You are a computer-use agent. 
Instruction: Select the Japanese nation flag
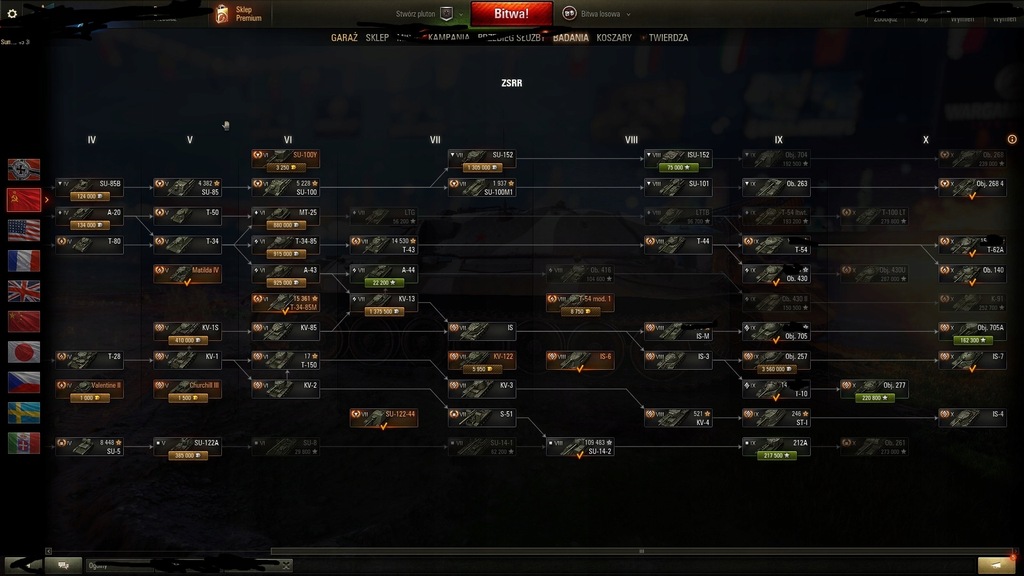point(24,352)
